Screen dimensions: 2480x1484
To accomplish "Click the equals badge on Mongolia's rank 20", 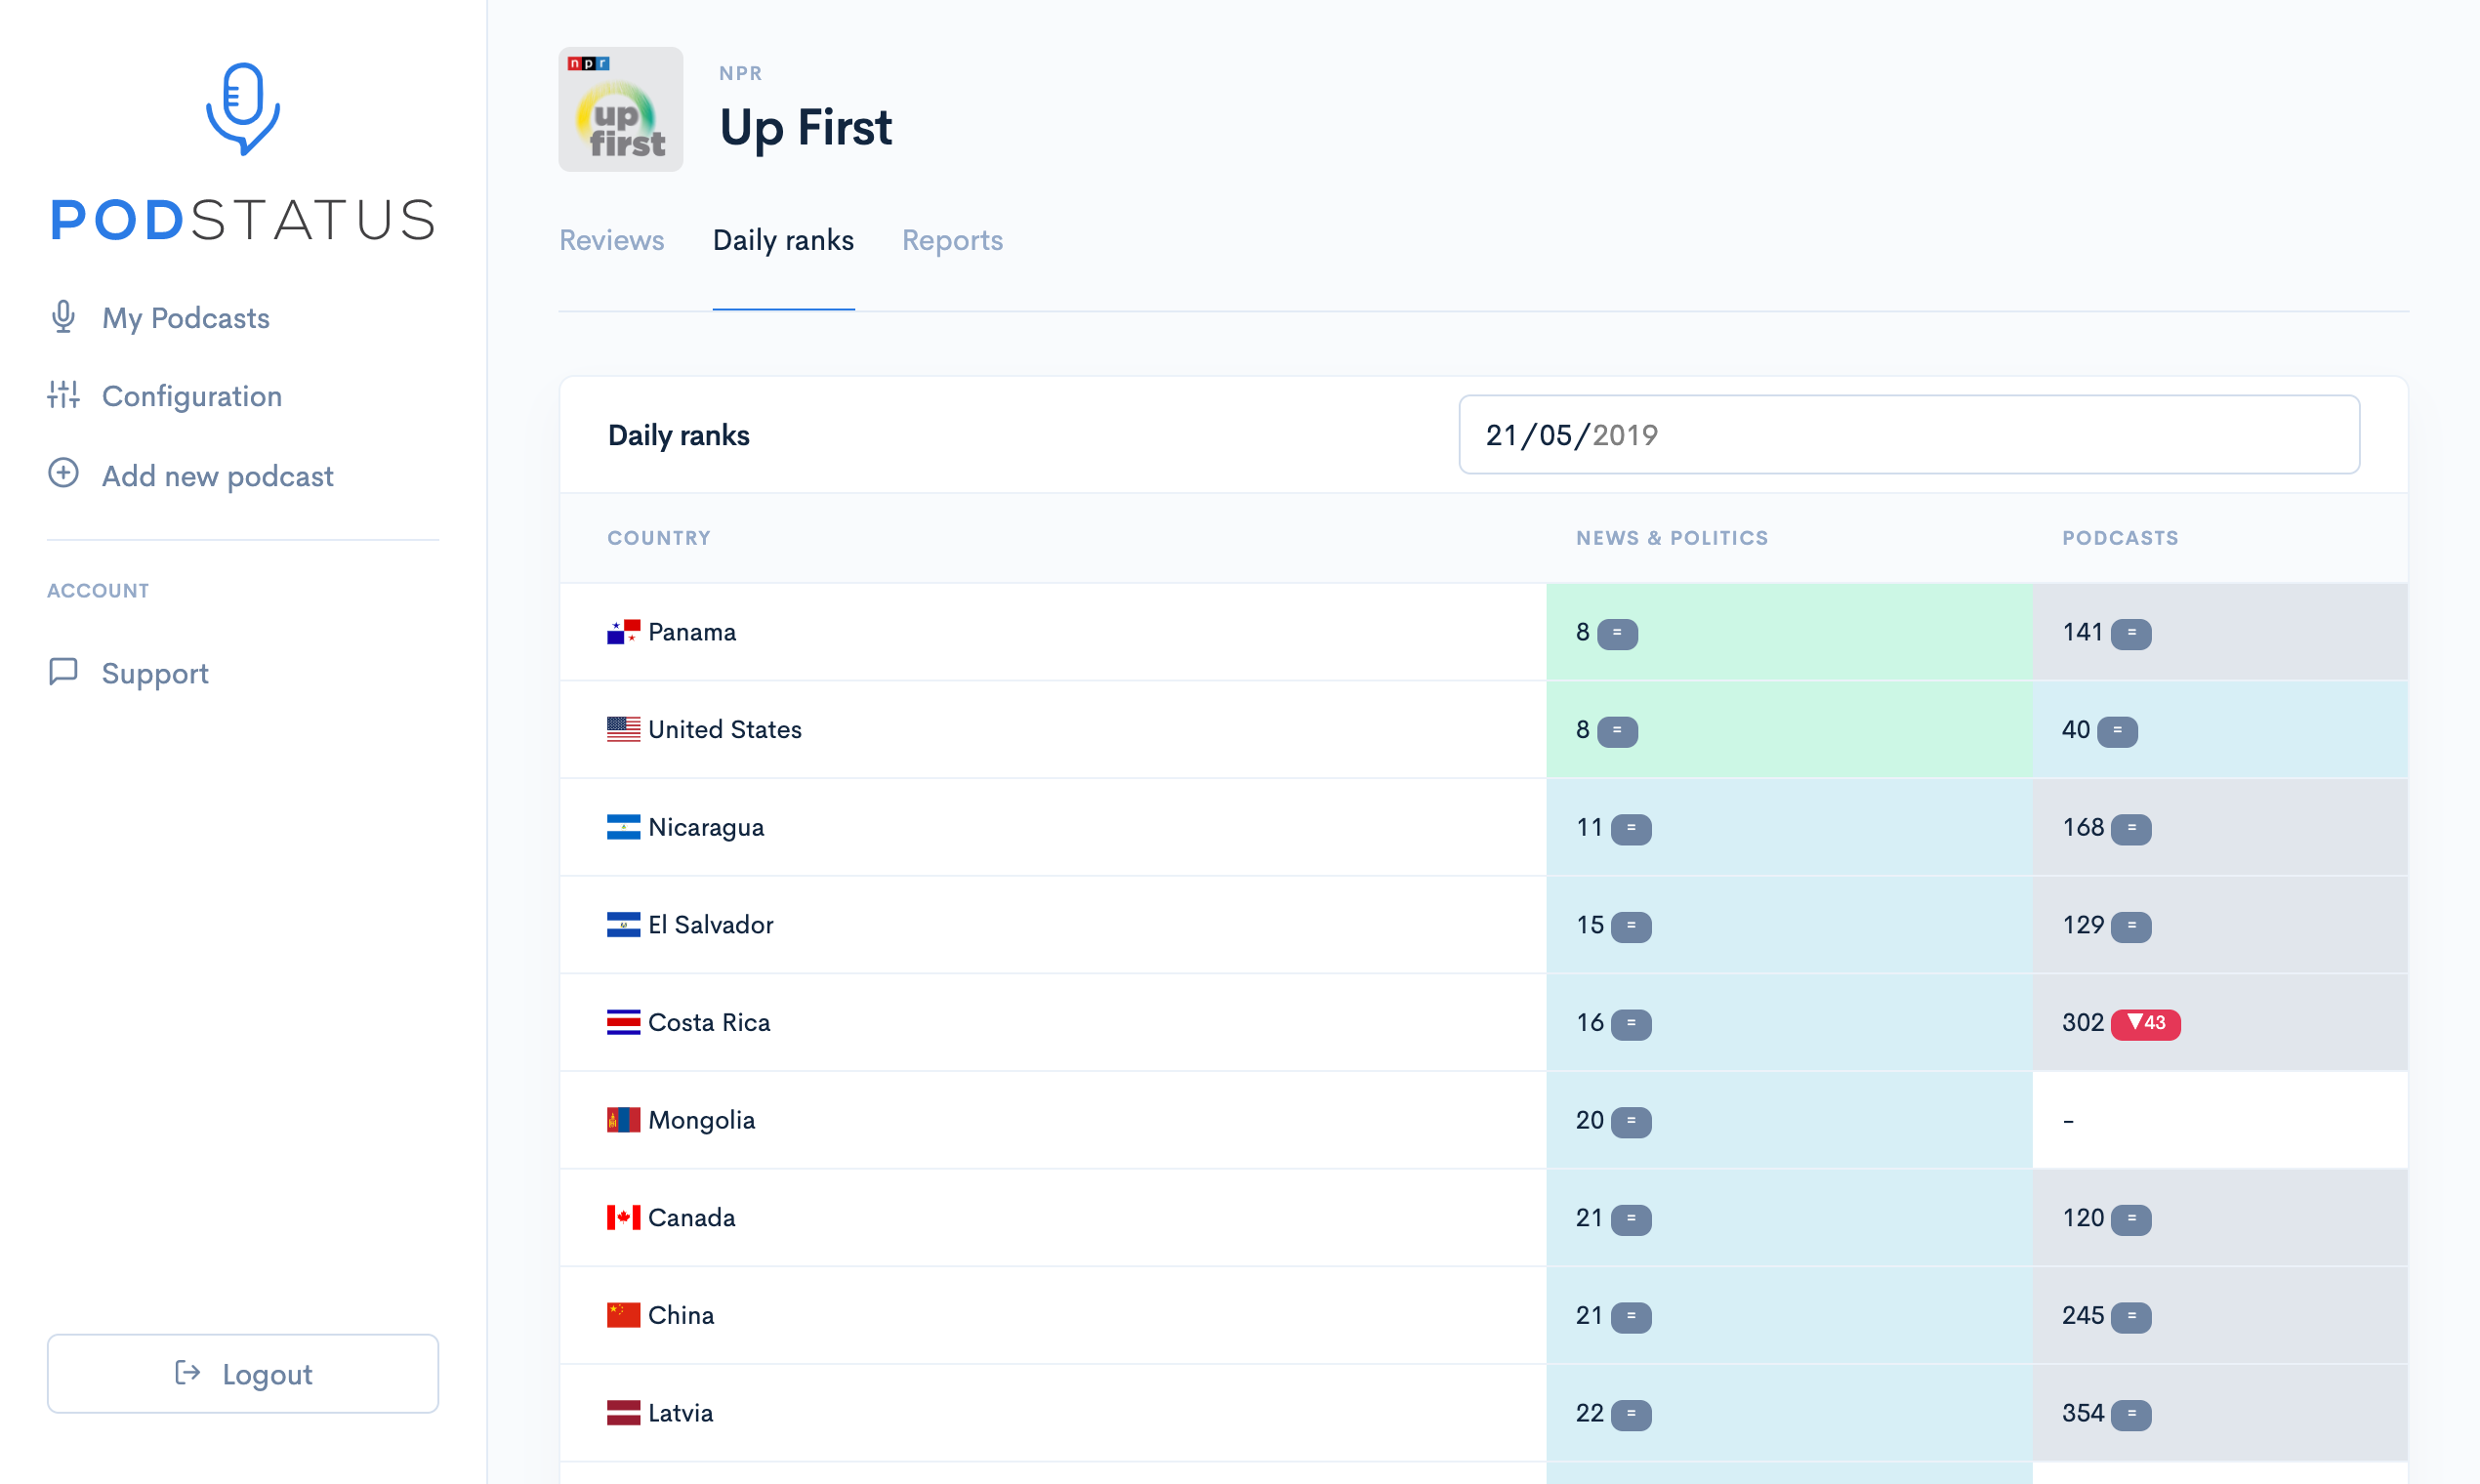I will click(x=1632, y=1121).
